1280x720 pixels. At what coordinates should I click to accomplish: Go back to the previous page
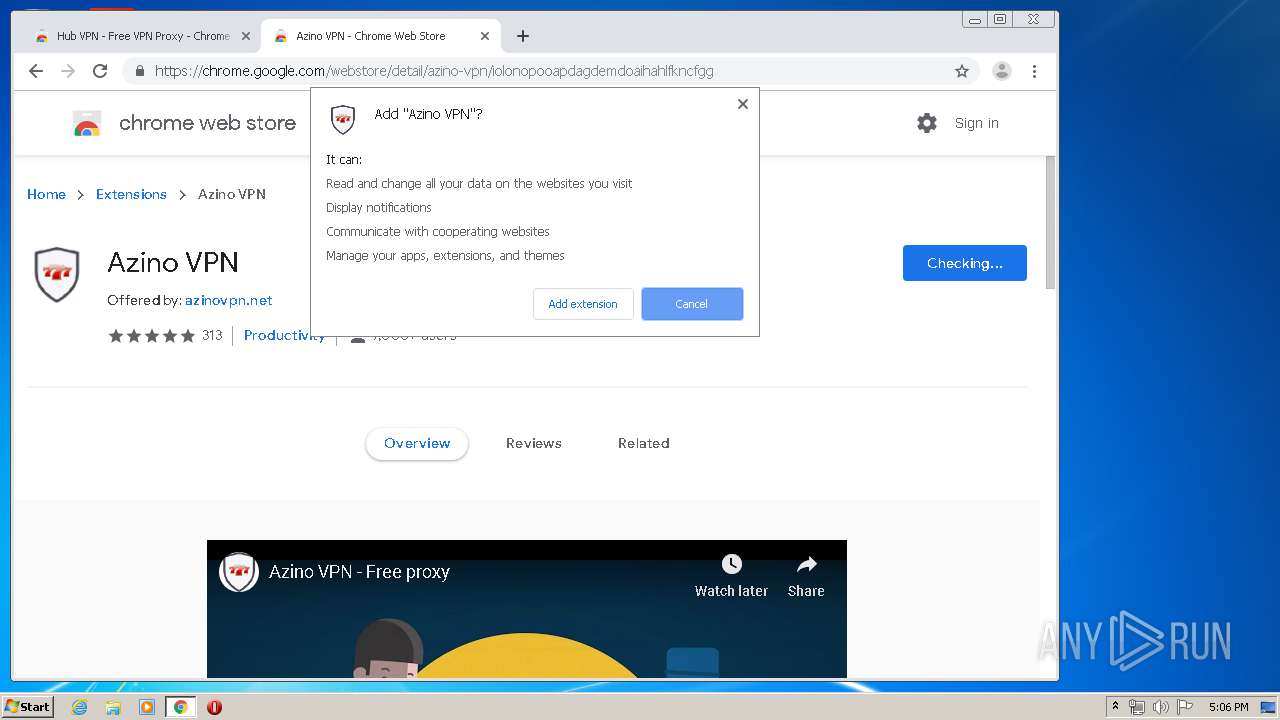click(x=36, y=71)
